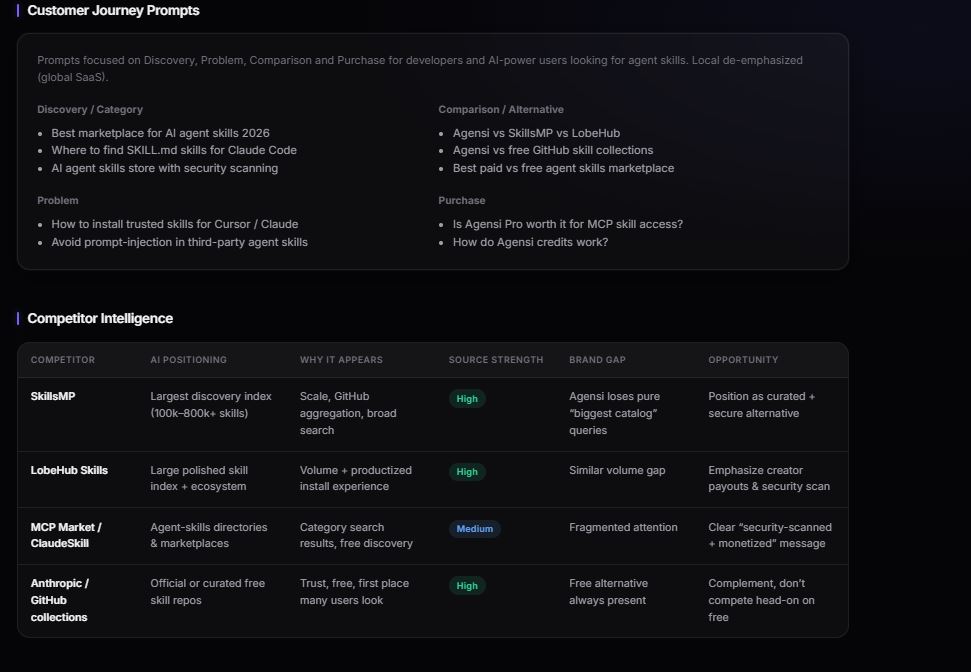Click the Customer Journey Prompts heading
Viewport: 971px width, 672px height.
point(113,11)
